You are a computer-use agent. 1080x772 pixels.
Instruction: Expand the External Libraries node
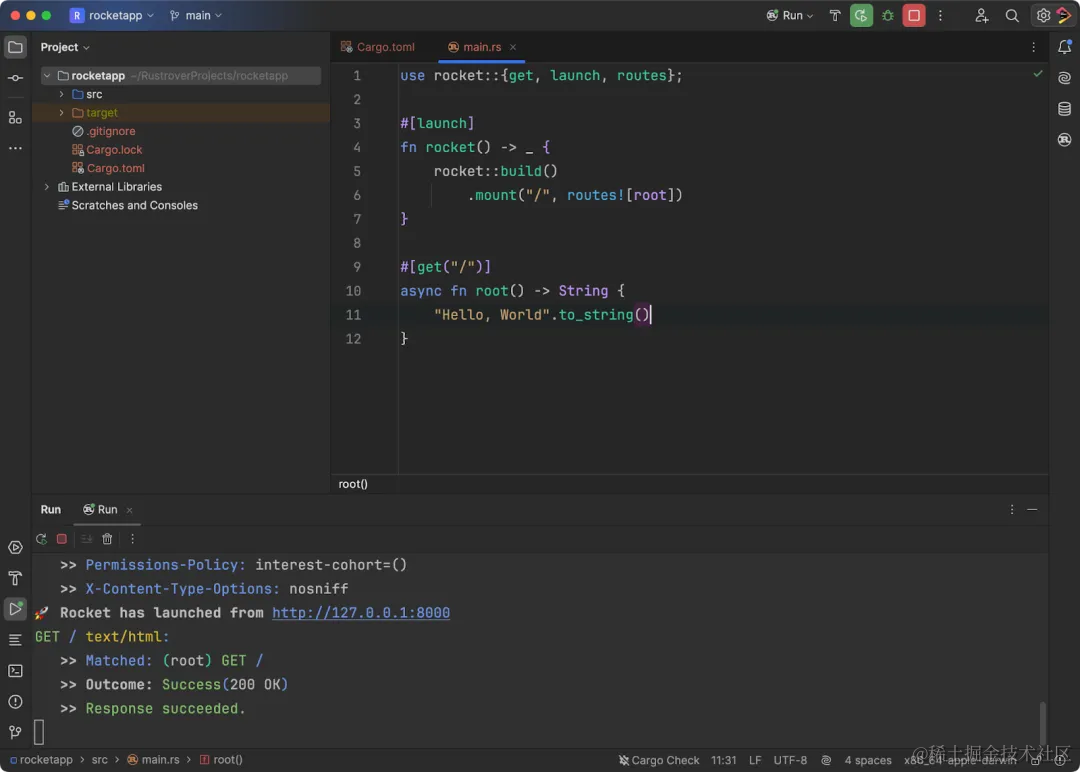point(47,187)
